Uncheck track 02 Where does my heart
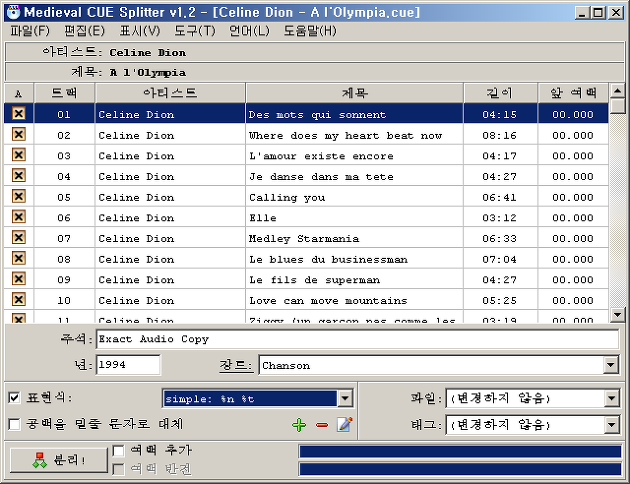The width and height of the screenshot is (630, 484). 18,134
